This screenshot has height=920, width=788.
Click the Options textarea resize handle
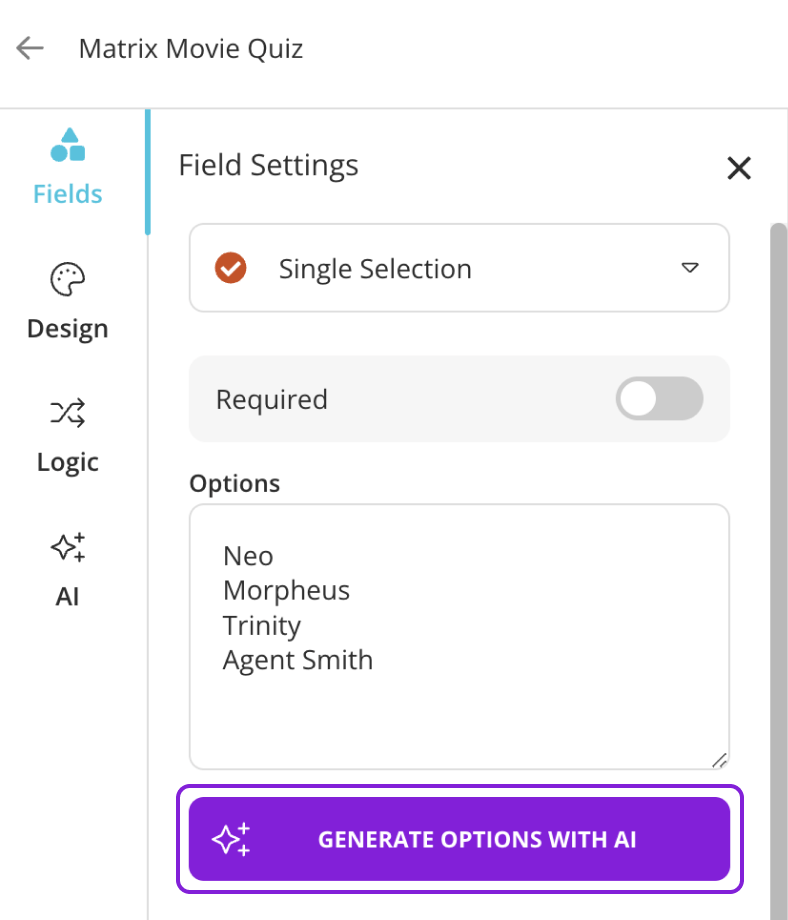(x=719, y=760)
